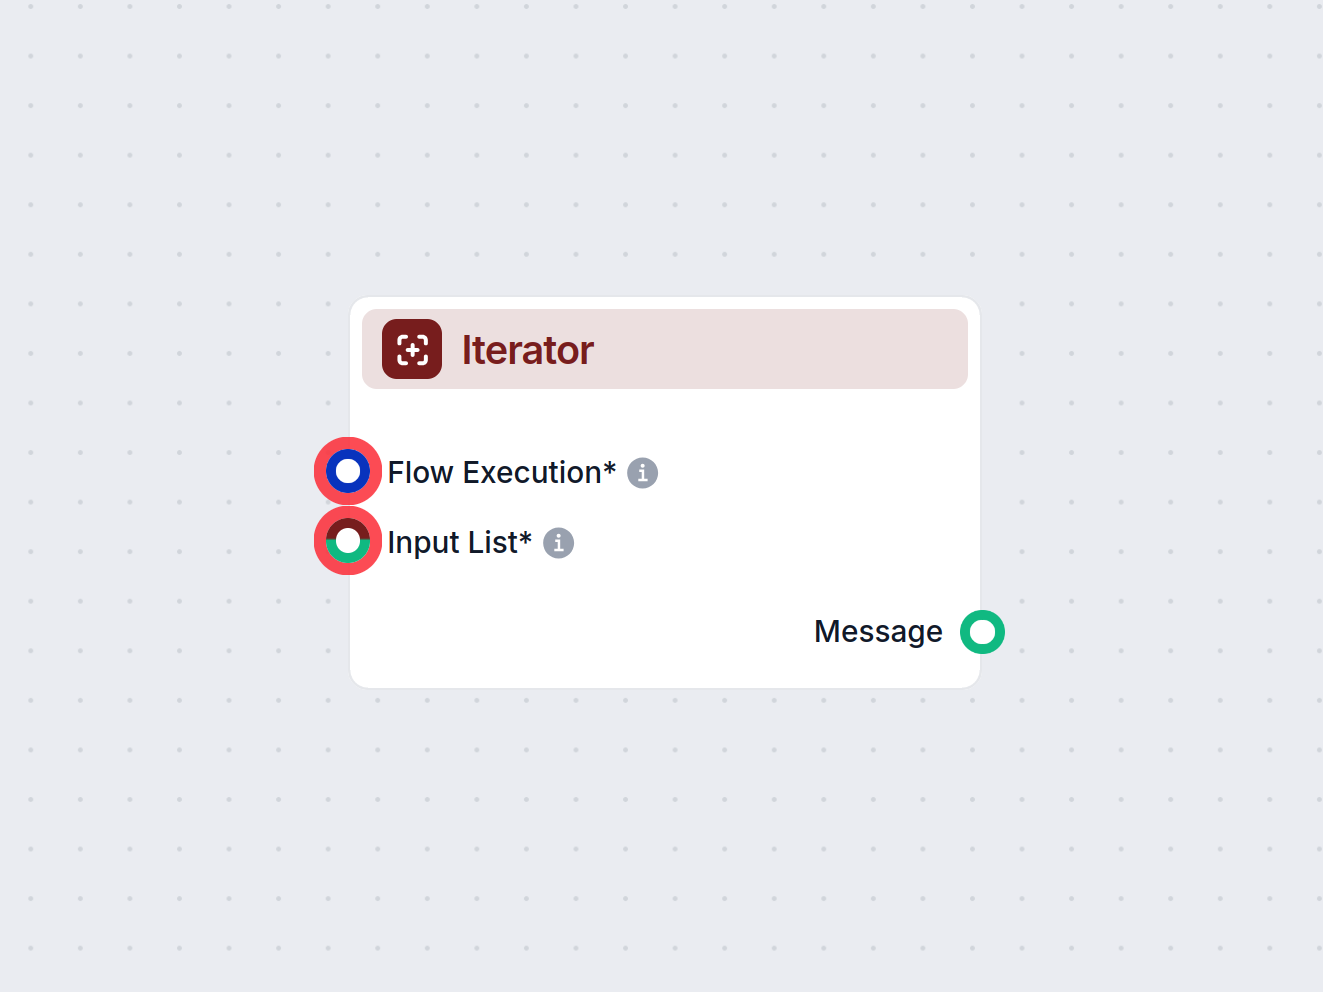Click the Flow Execution info icon
This screenshot has height=992, width=1323.
(x=642, y=473)
